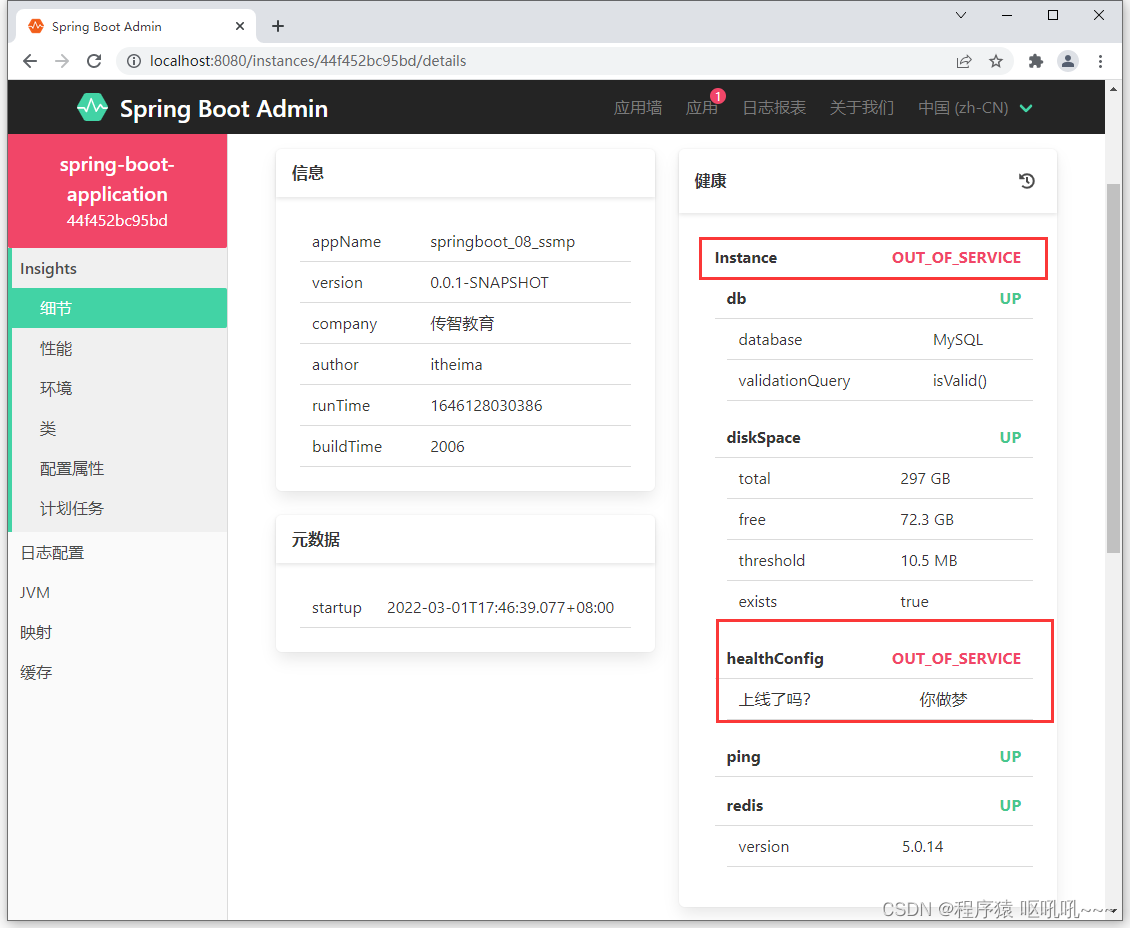
Task: Click the 信息 card heading
Action: tap(308, 173)
